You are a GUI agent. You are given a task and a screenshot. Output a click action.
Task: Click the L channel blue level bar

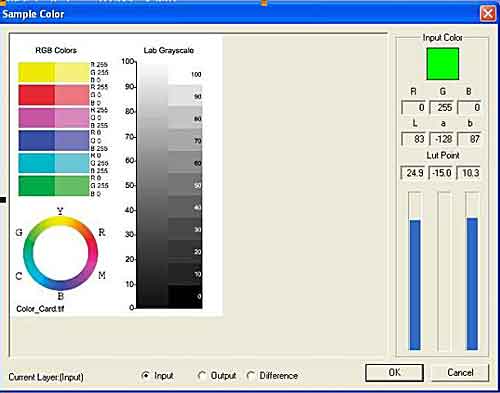coord(415,284)
